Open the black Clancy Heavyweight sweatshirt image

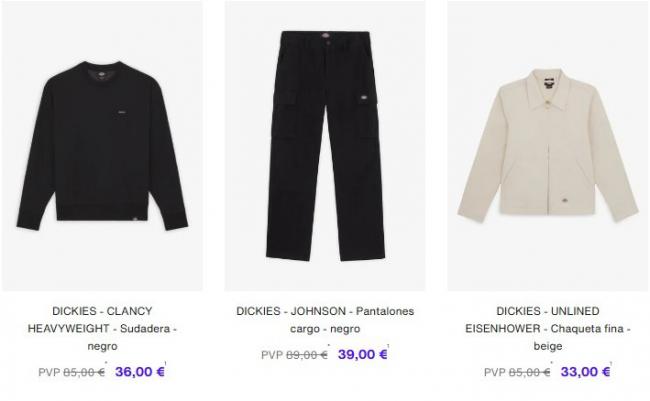point(102,146)
